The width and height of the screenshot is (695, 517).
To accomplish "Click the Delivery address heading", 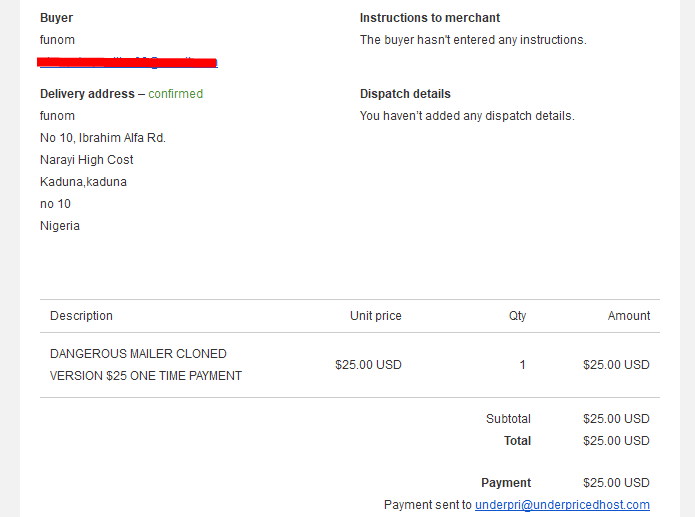I will pyautogui.click(x=87, y=94).
